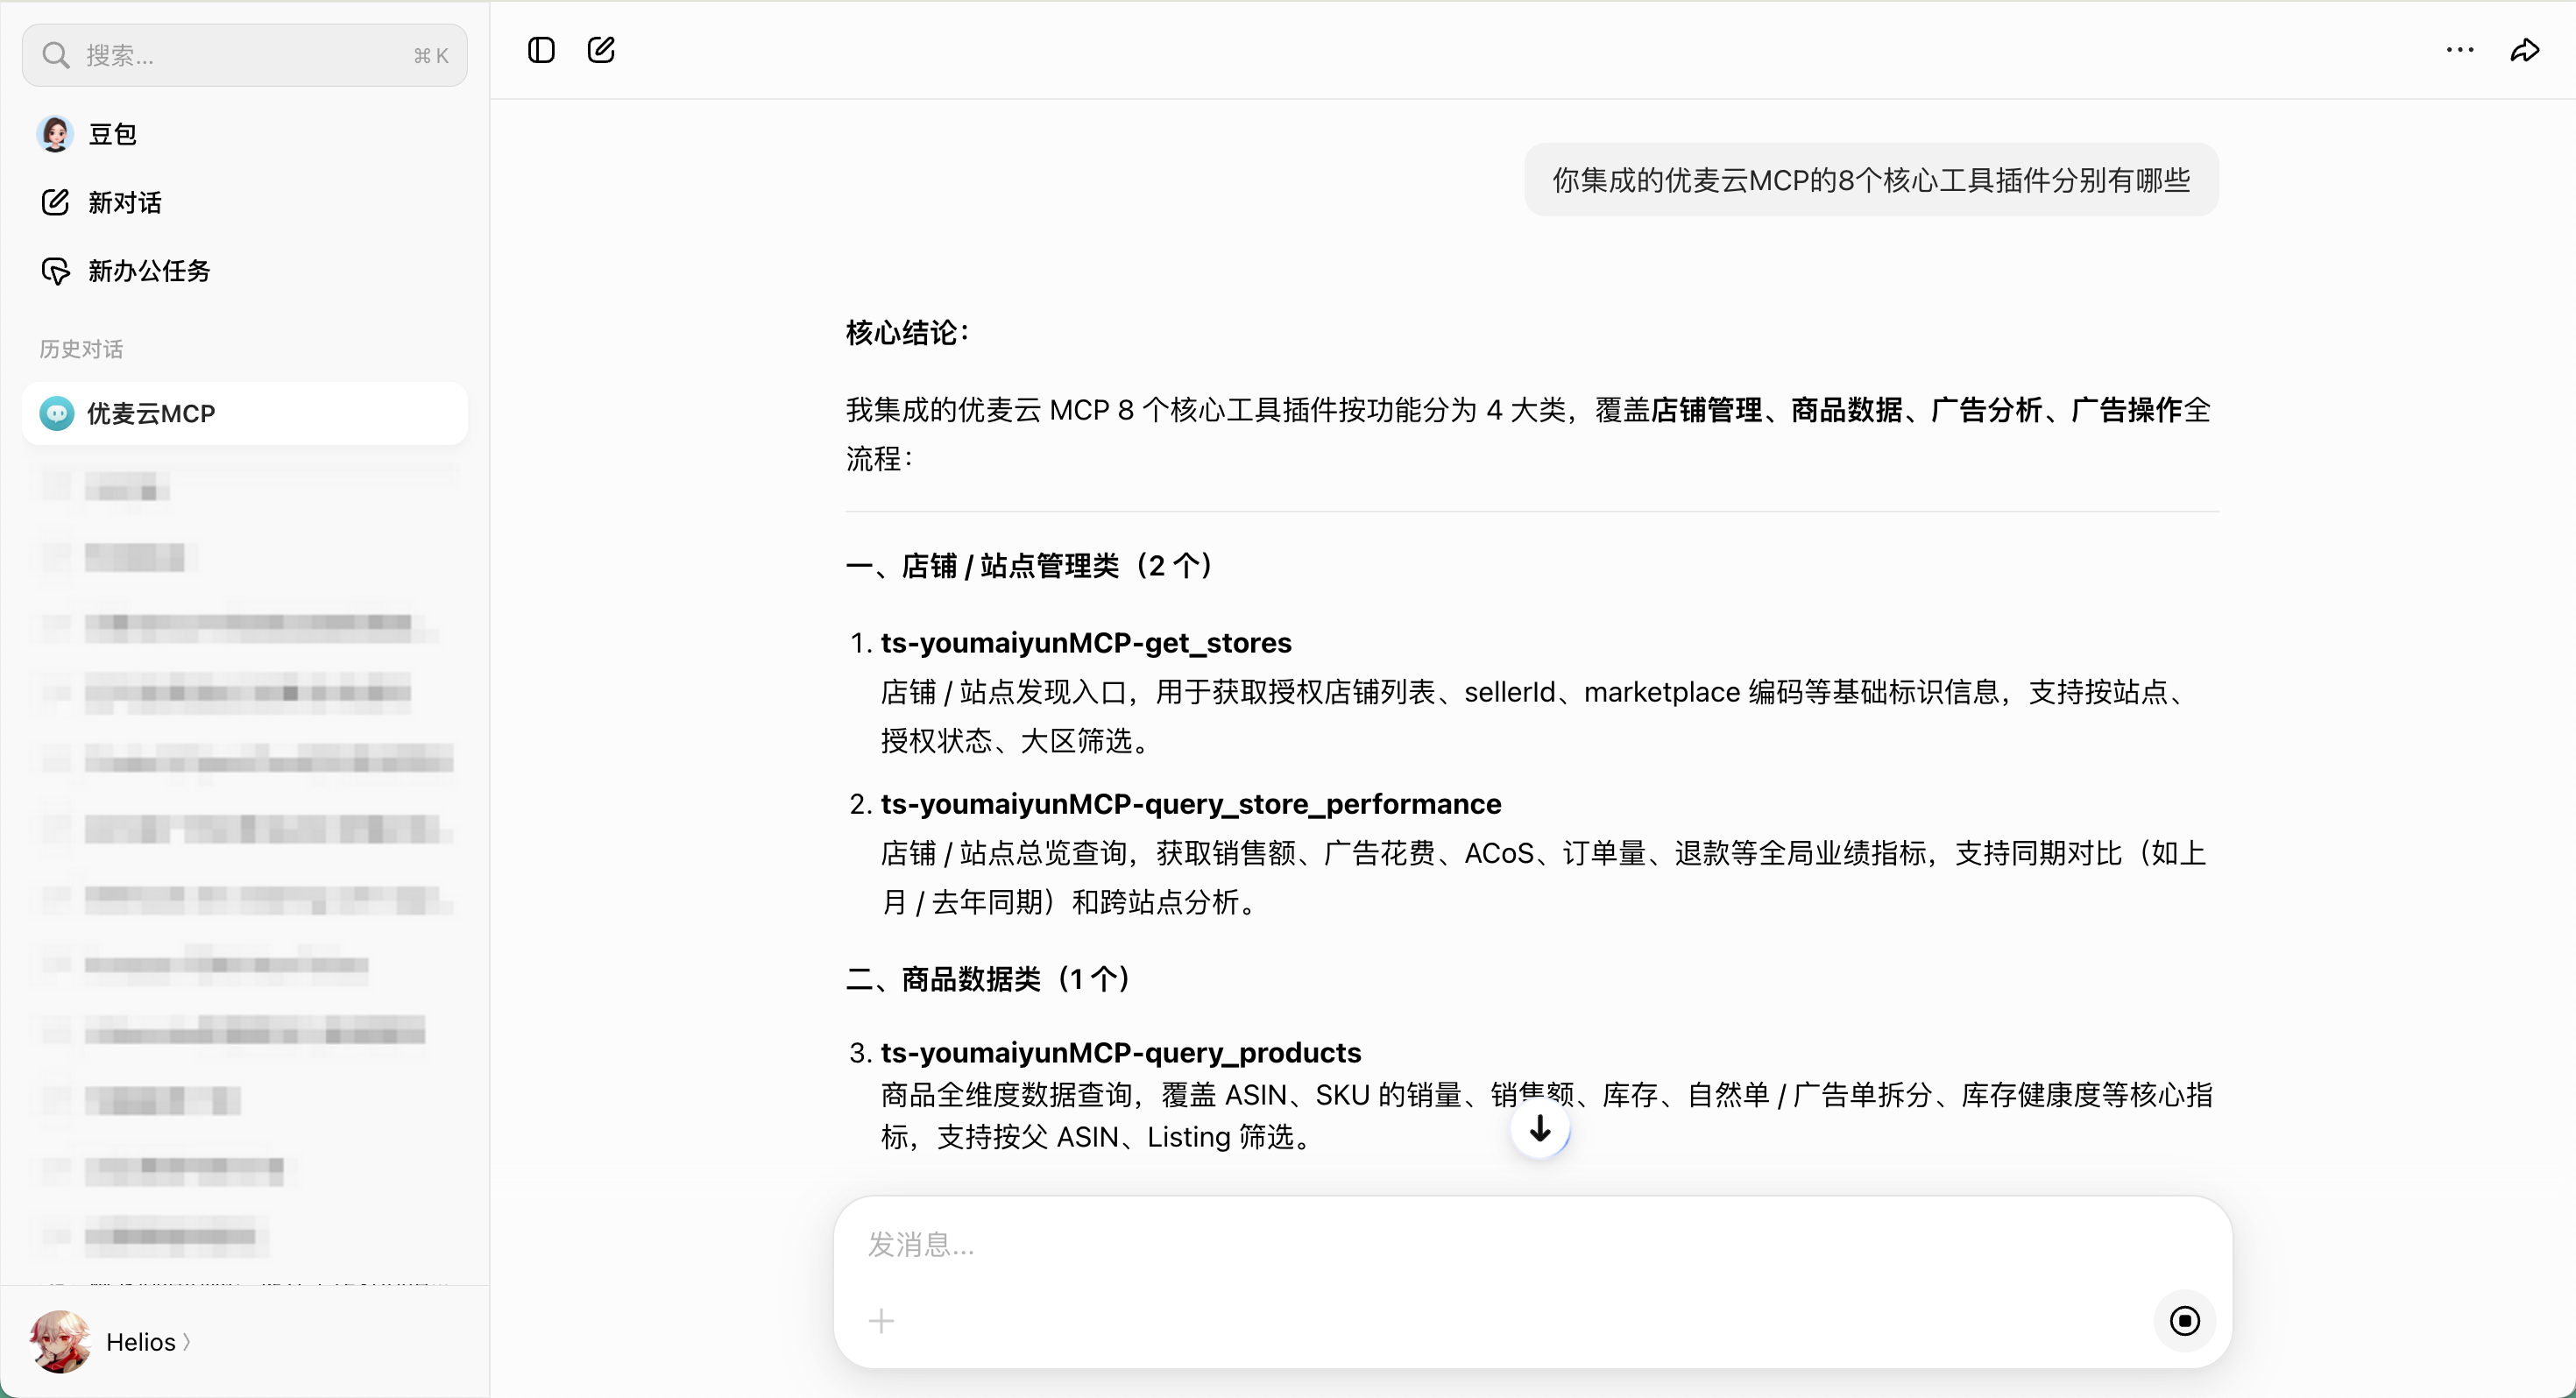
Task: Open the three-dot more options menu
Action: (x=2460, y=50)
